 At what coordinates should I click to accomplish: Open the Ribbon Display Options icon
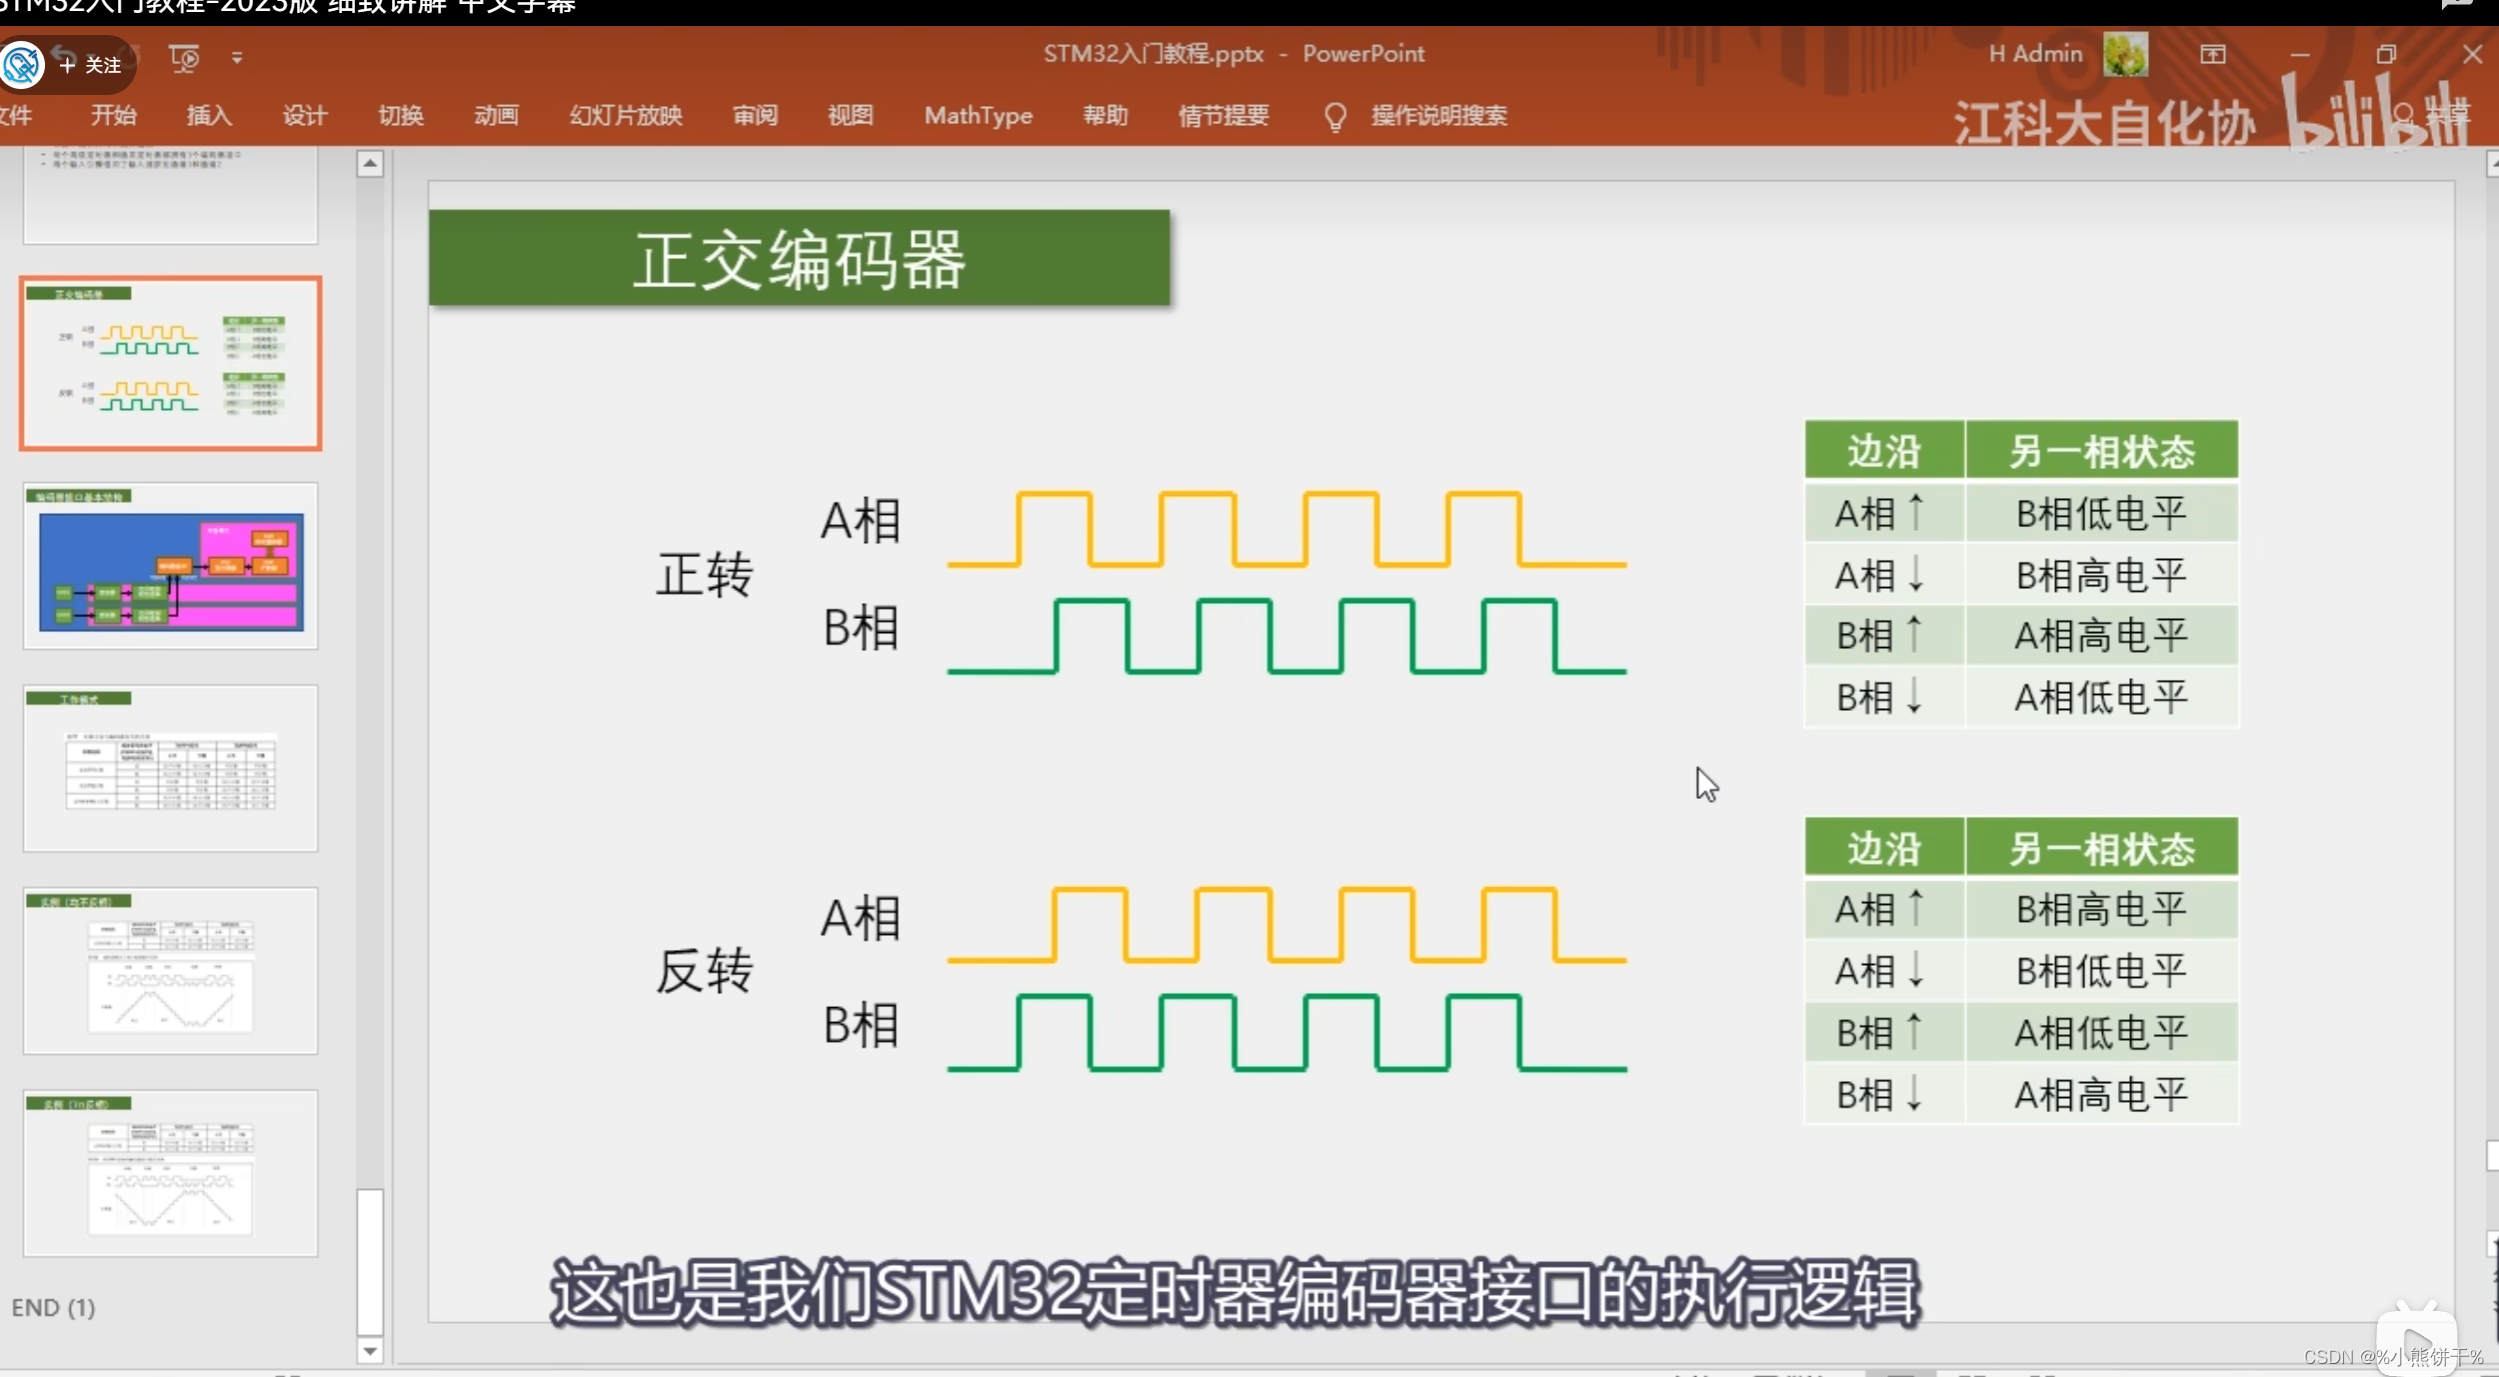[2212, 55]
